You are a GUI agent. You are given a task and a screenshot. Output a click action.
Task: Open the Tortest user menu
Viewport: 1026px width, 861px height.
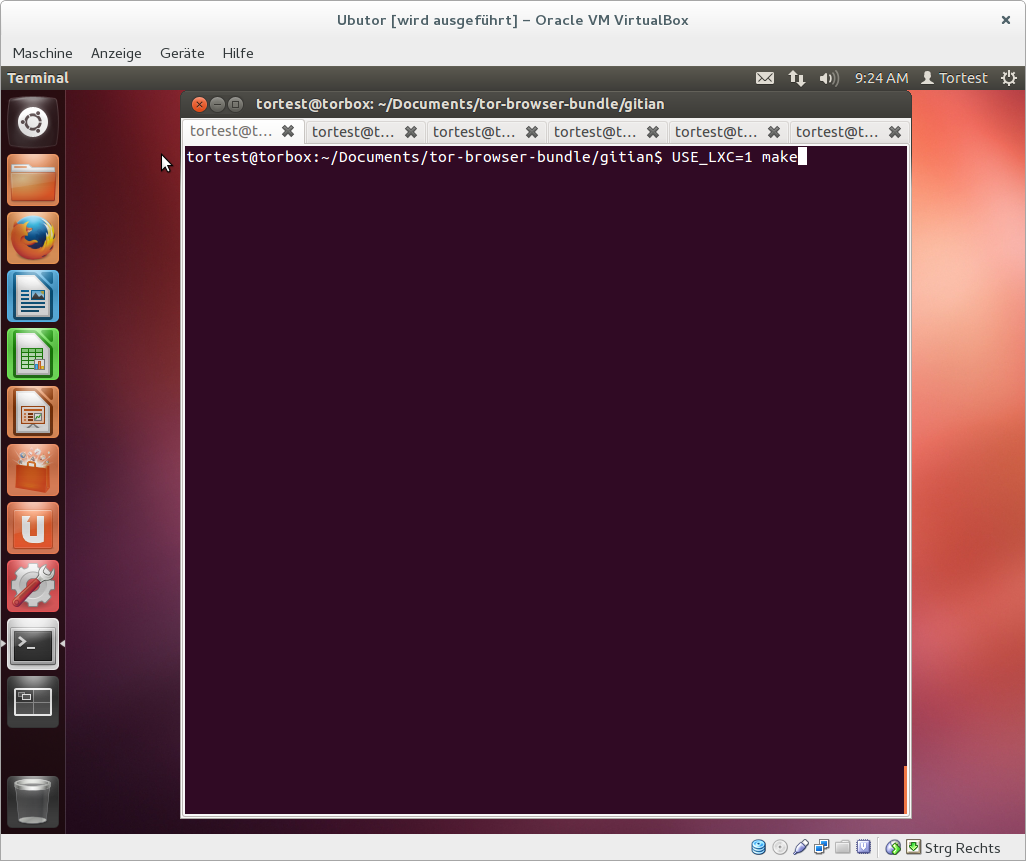click(x=954, y=78)
